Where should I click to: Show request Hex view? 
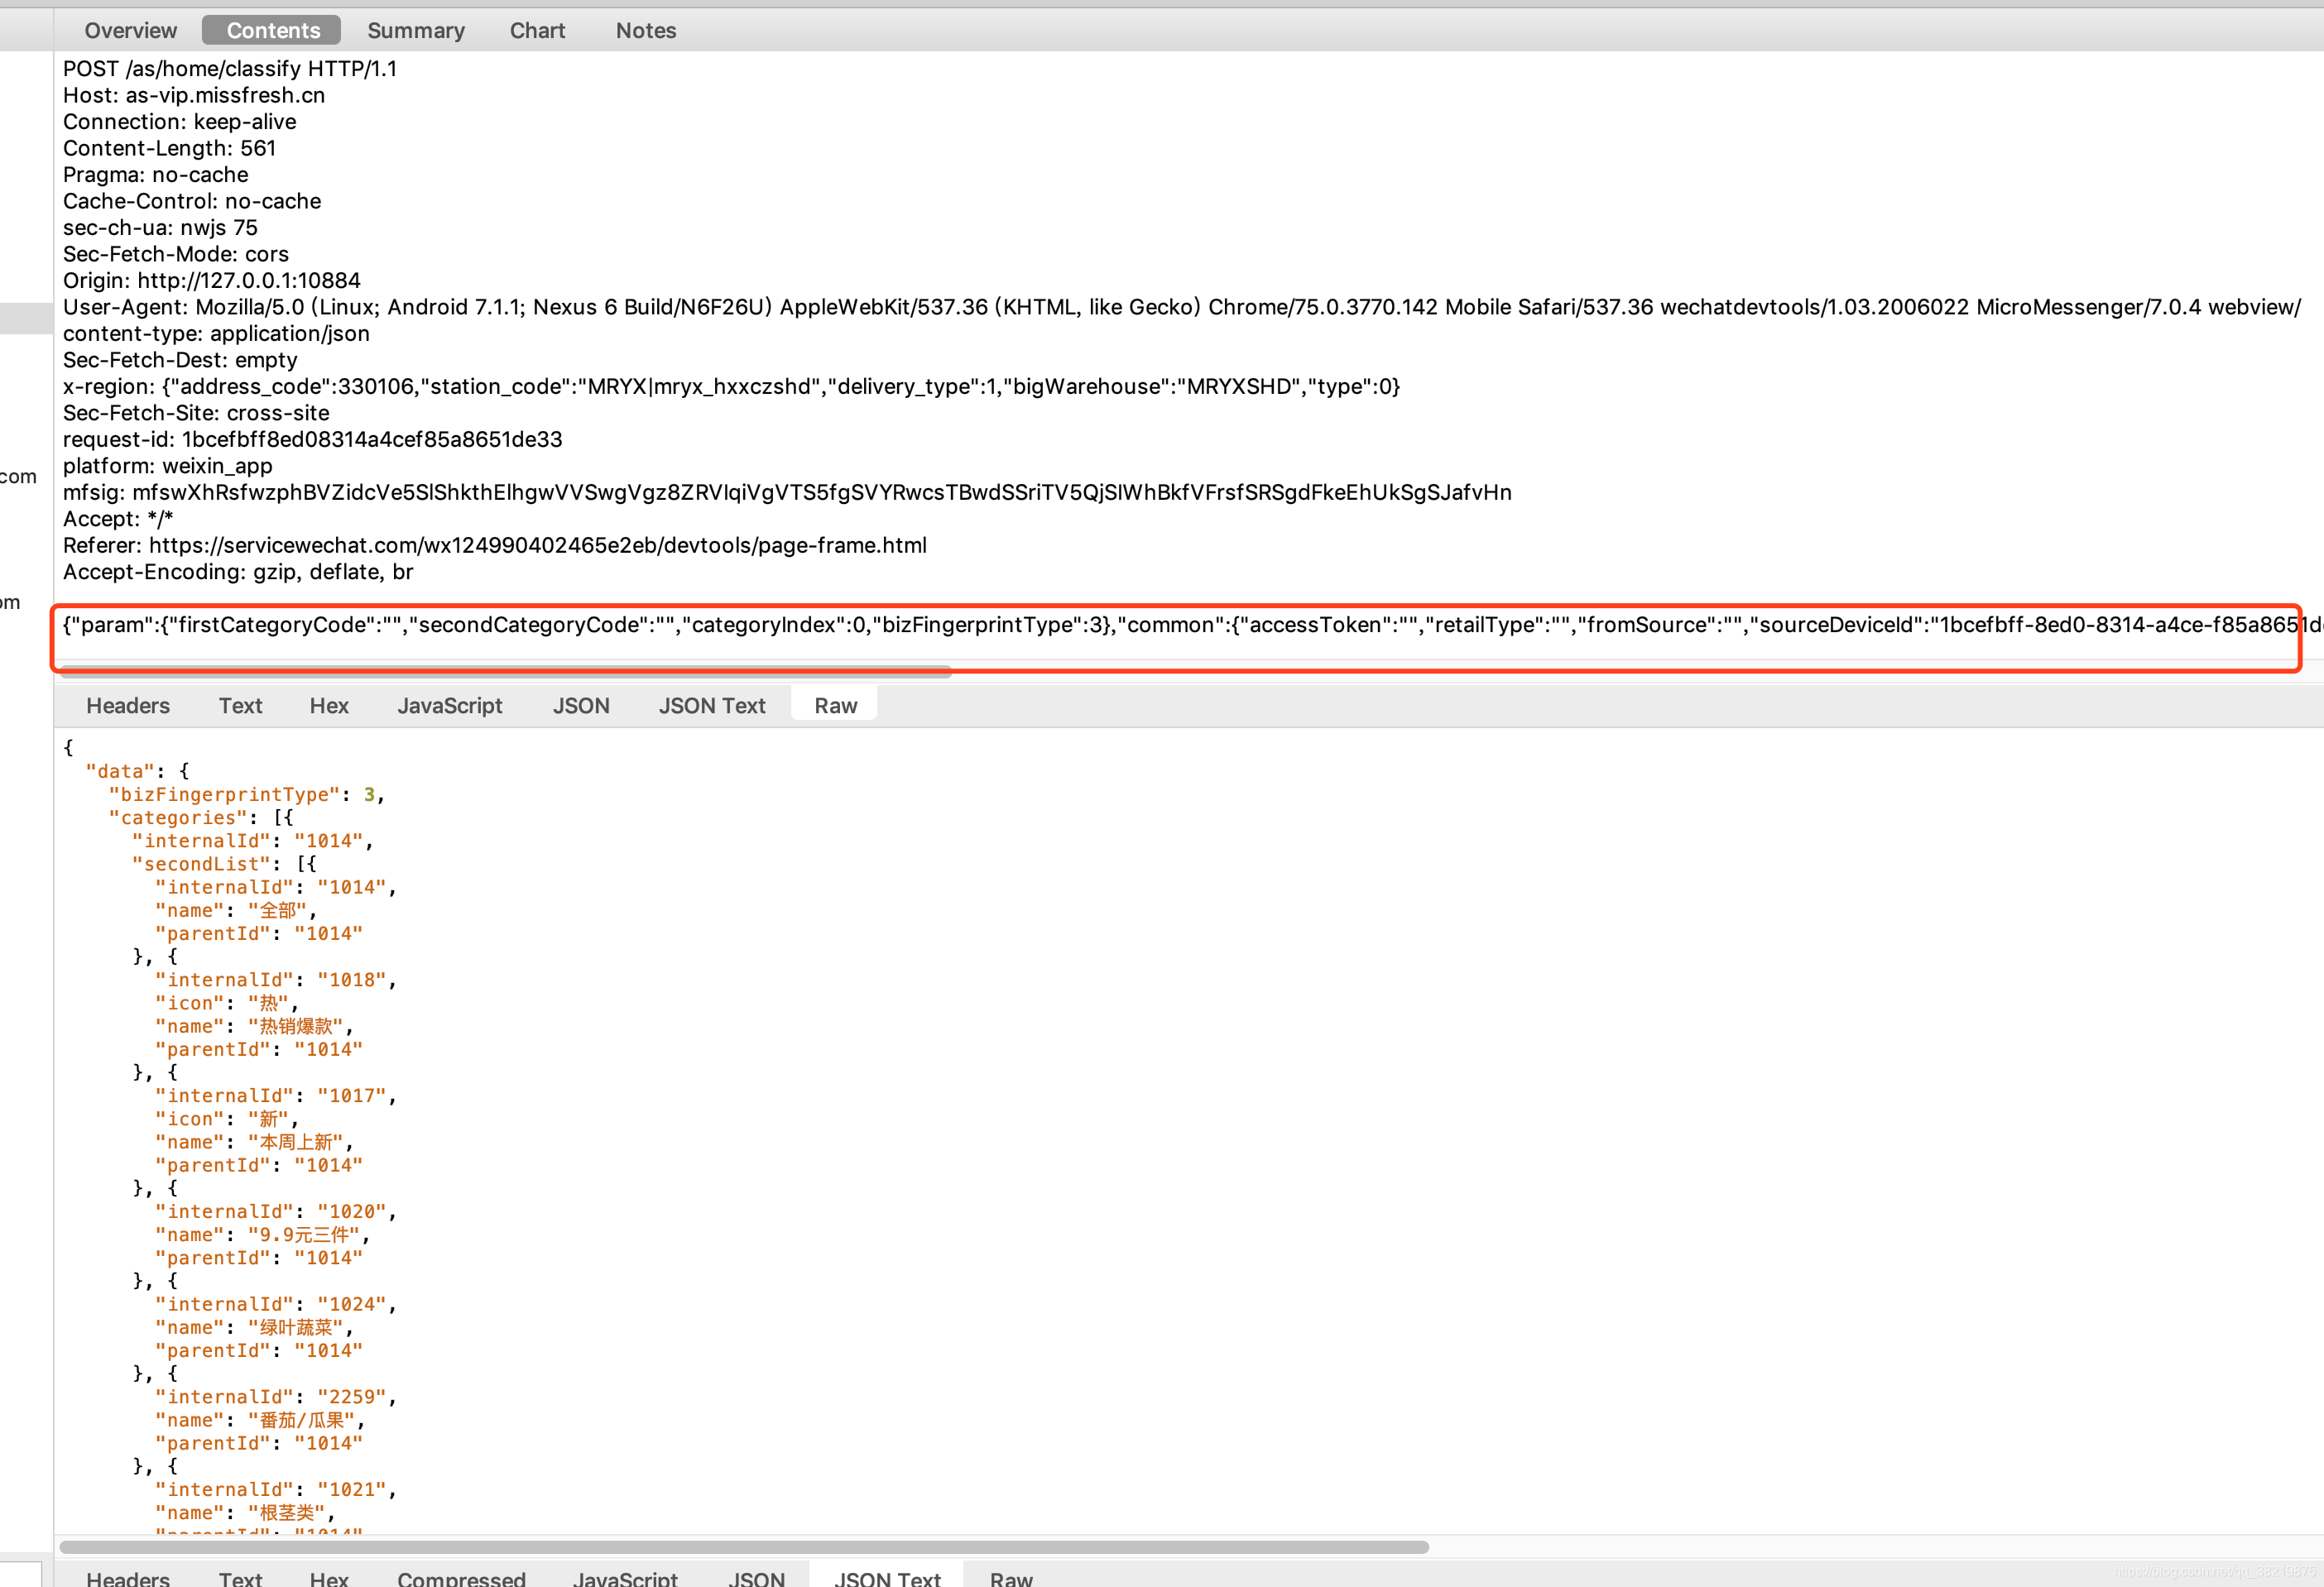point(329,705)
